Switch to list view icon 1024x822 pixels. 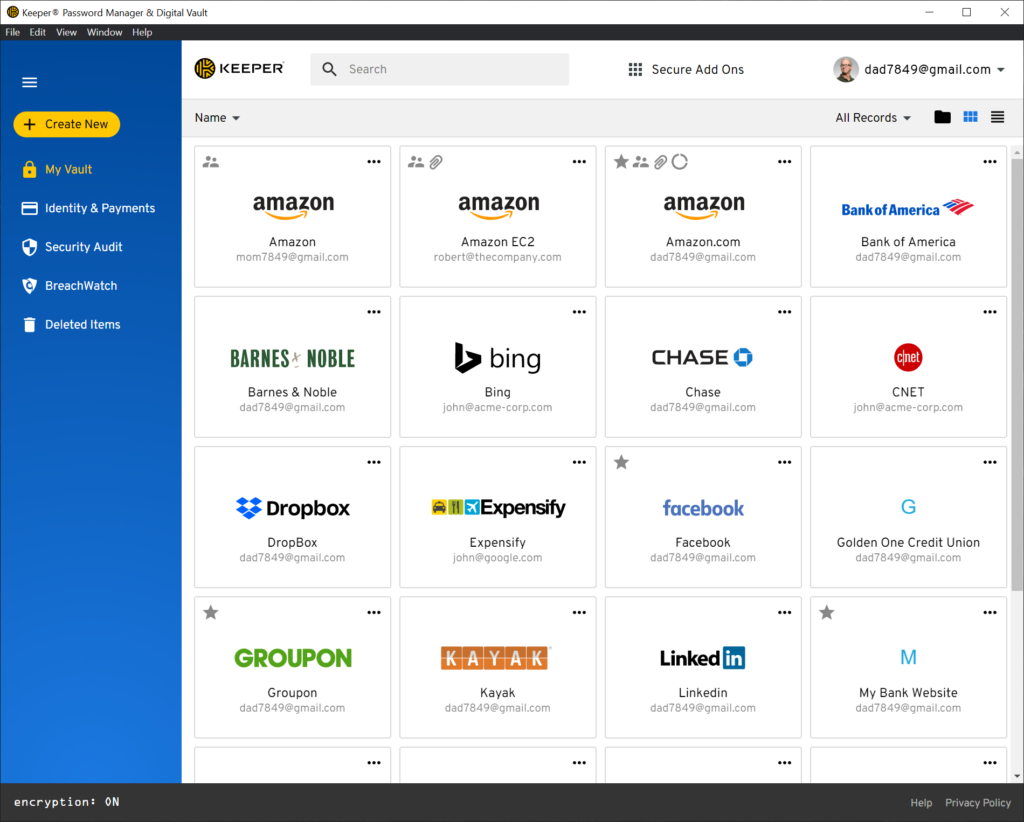997,118
